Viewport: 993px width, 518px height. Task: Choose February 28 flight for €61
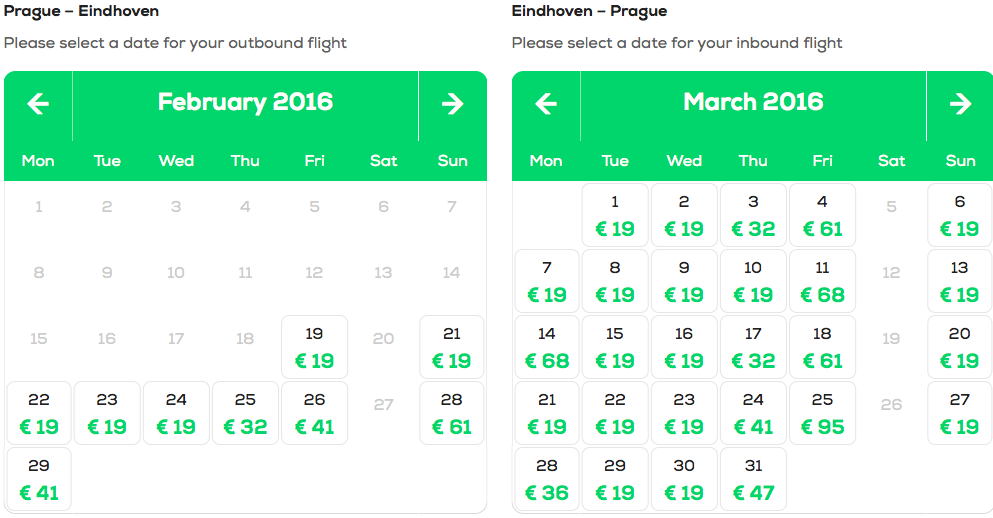pyautogui.click(x=452, y=413)
